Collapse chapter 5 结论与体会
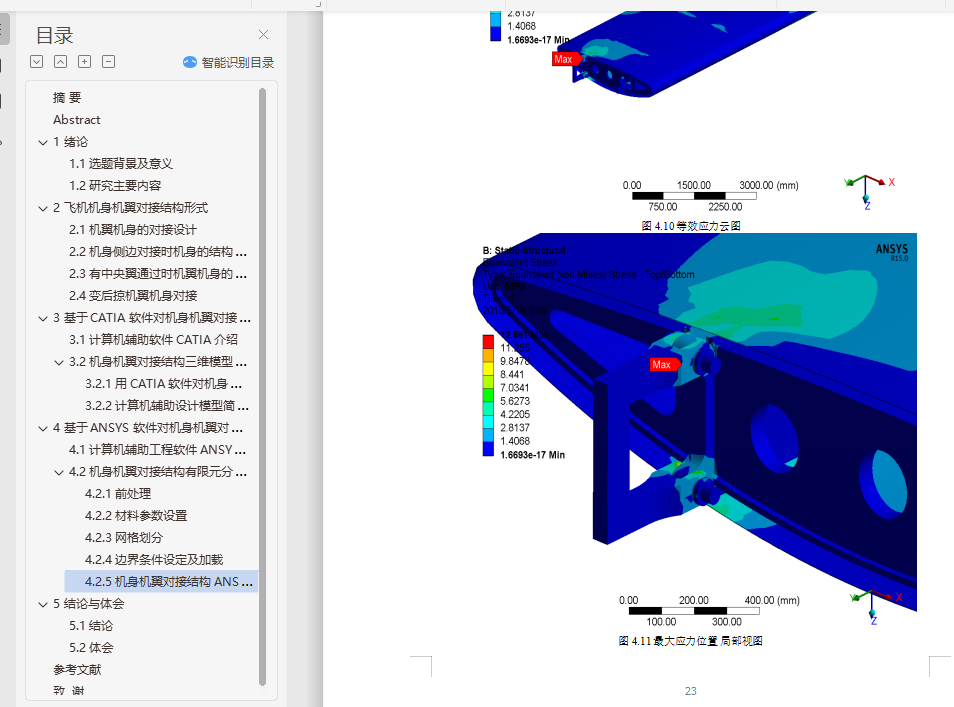Screen dimensions: 954x707 pyautogui.click(x=43, y=604)
